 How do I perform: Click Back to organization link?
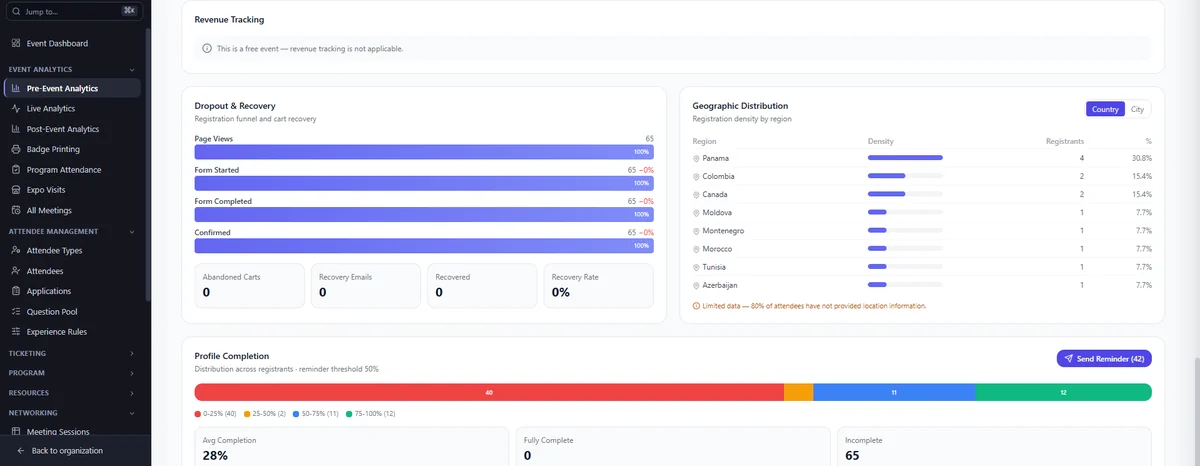click(x=60, y=451)
